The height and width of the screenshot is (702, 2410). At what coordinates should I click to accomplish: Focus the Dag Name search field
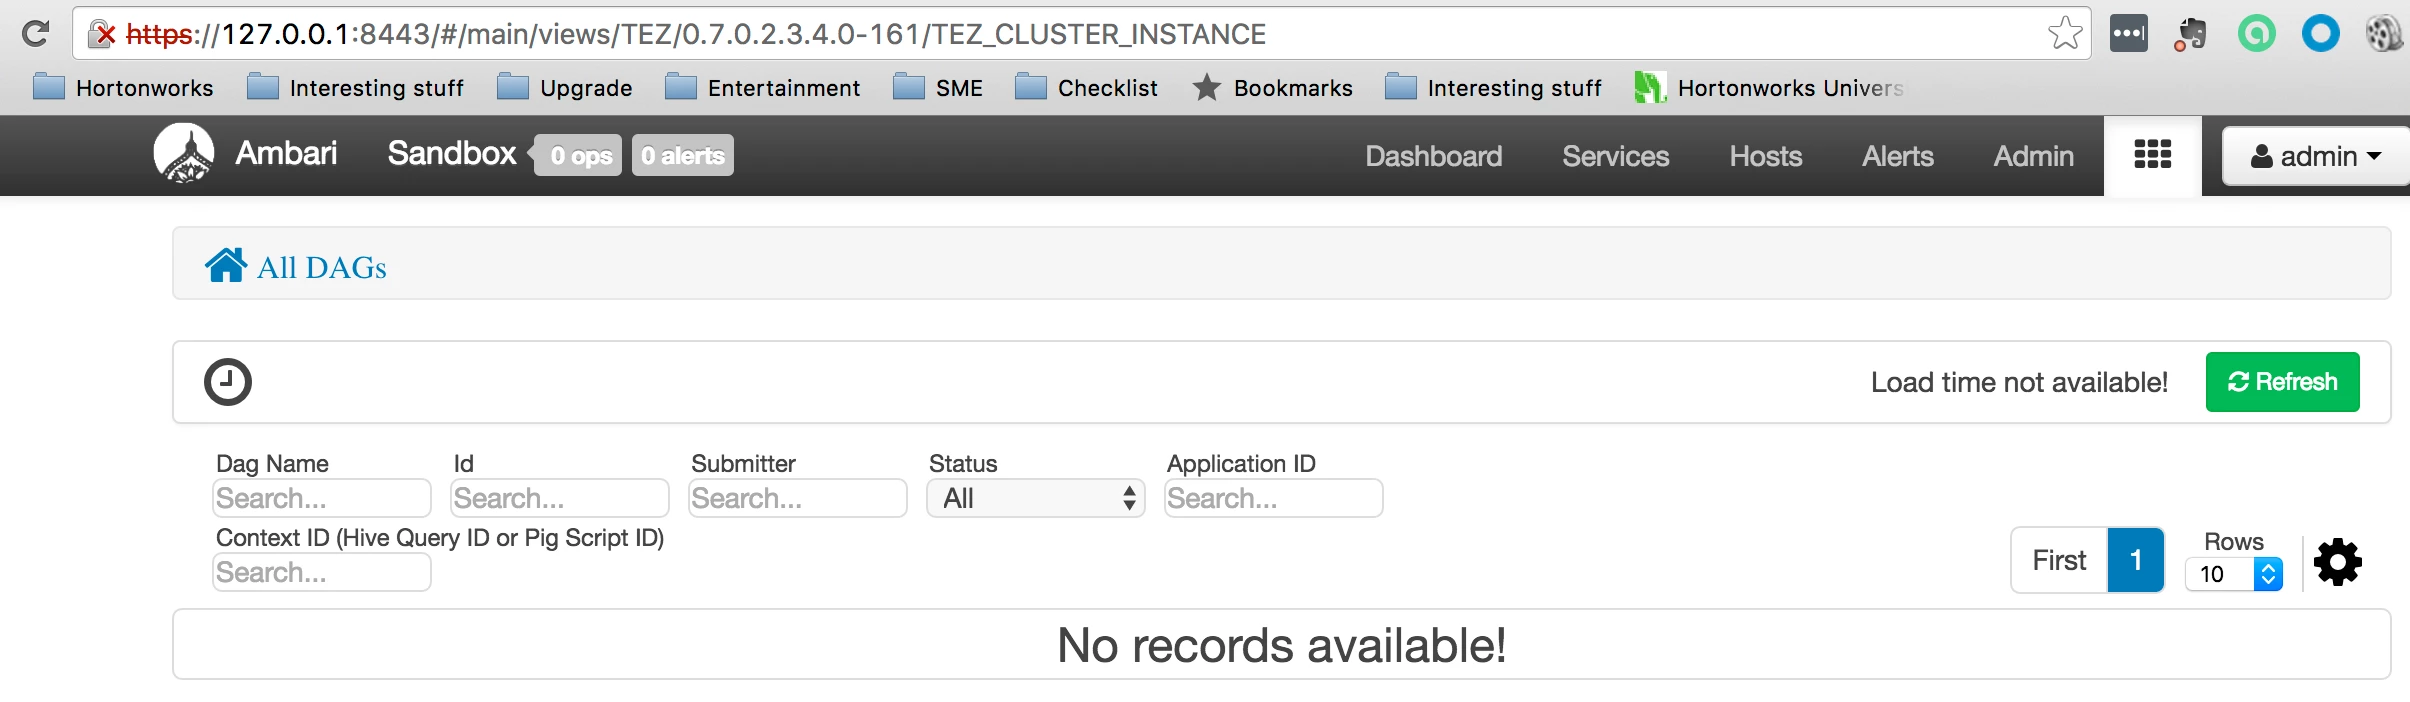(322, 498)
